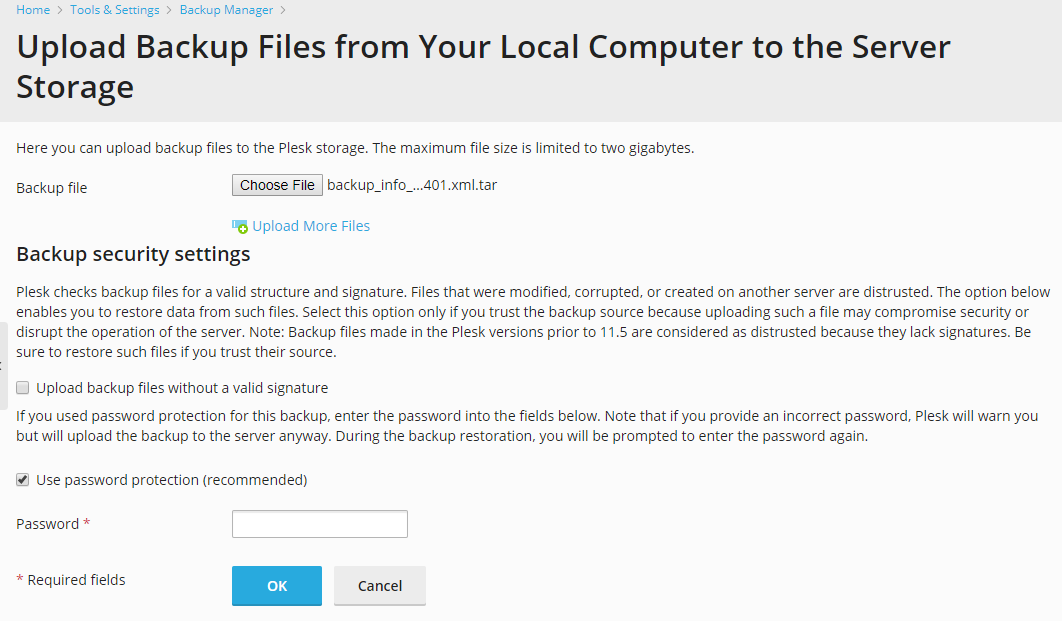This screenshot has height=621, width=1062.
Task: Cancel the backup upload
Action: coord(380,586)
